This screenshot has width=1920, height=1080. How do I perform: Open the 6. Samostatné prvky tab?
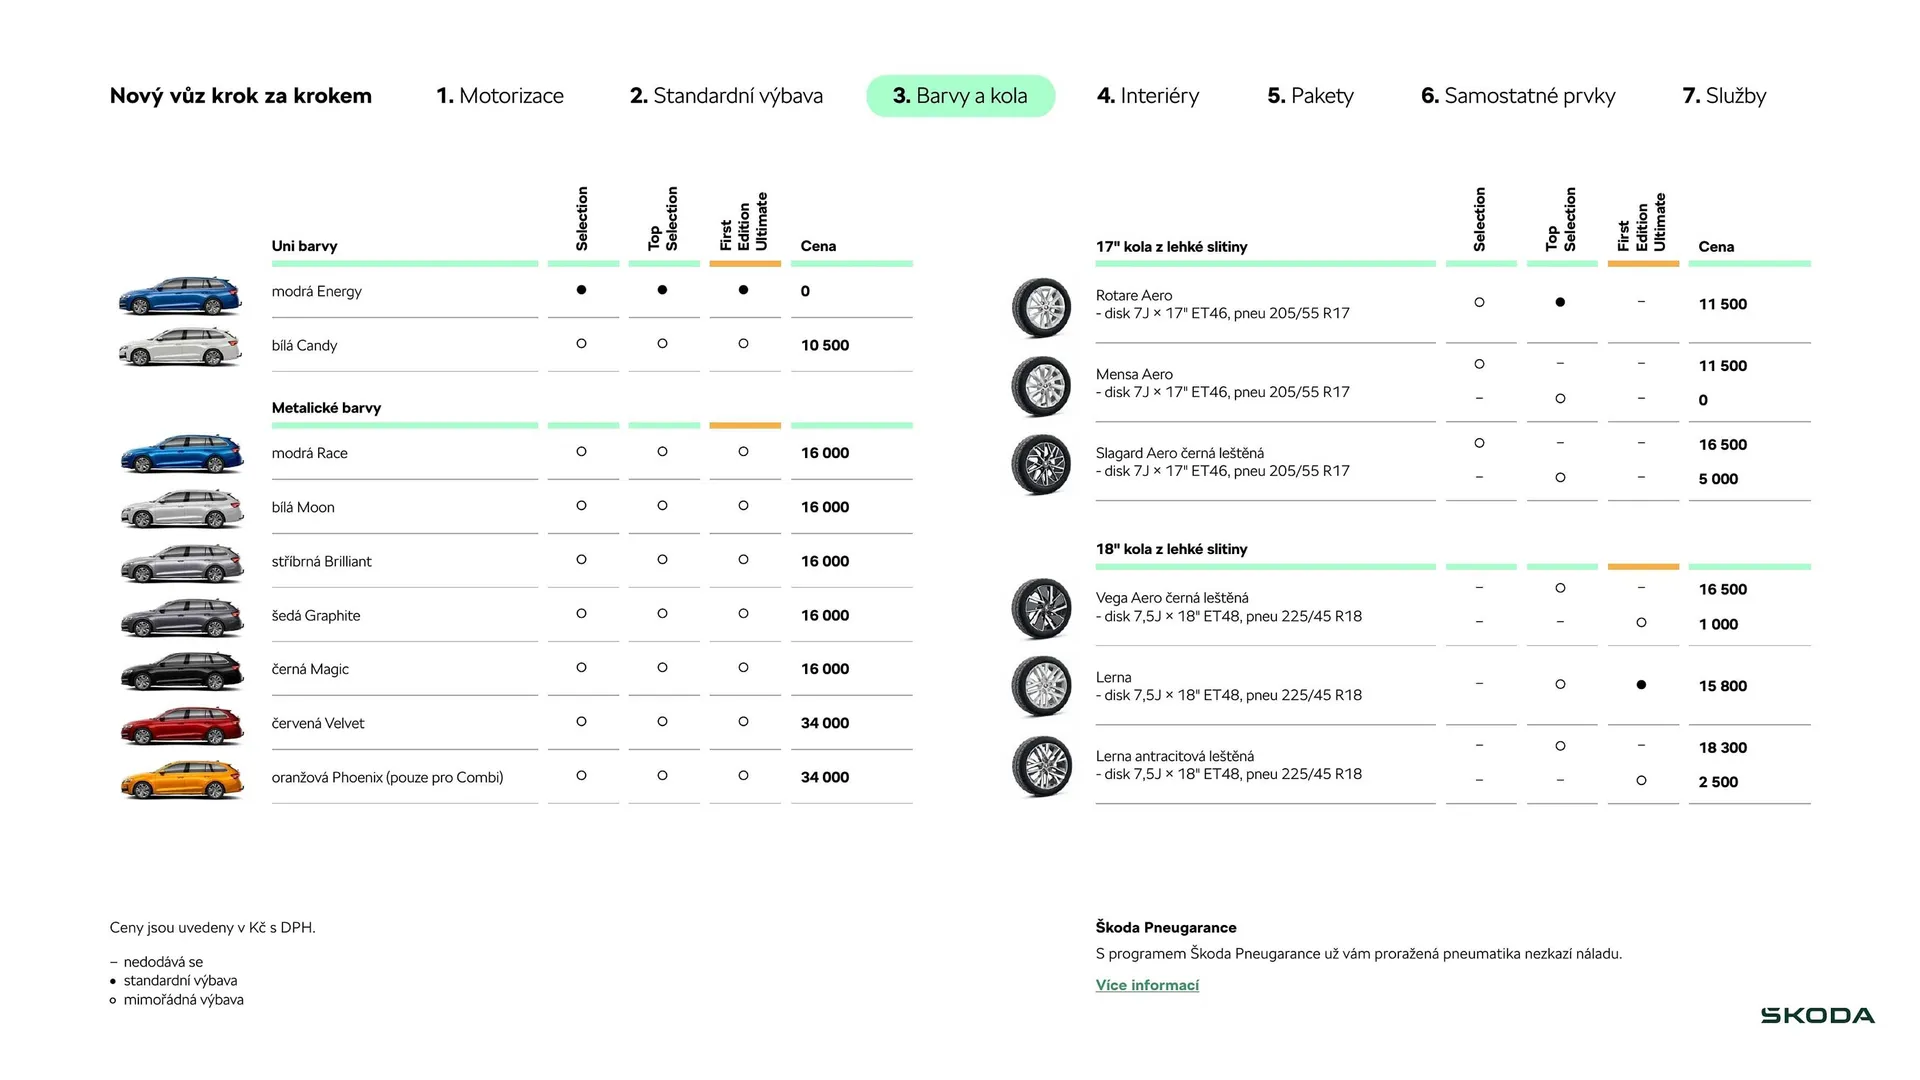(x=1518, y=96)
